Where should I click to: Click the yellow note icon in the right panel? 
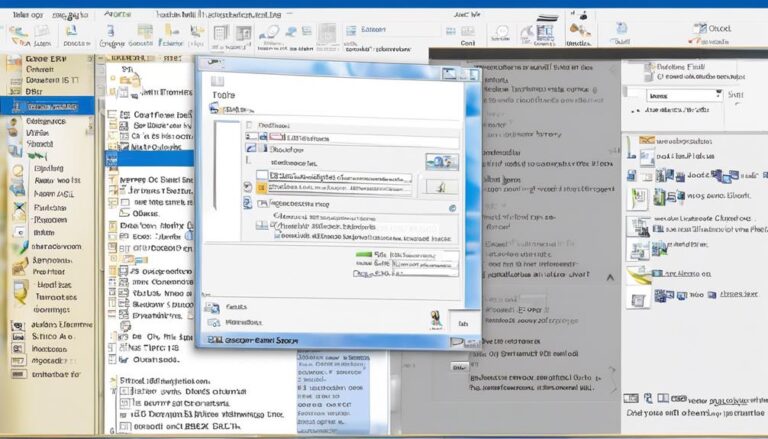pos(635,275)
